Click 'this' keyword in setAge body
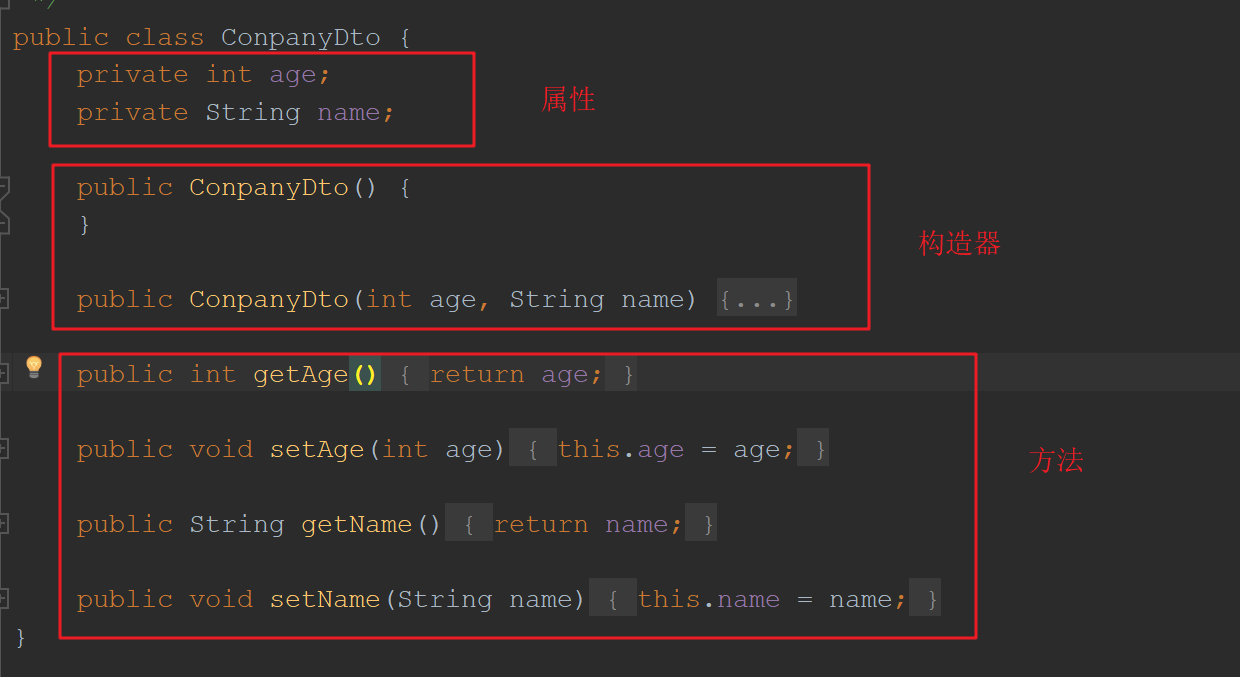 point(589,449)
